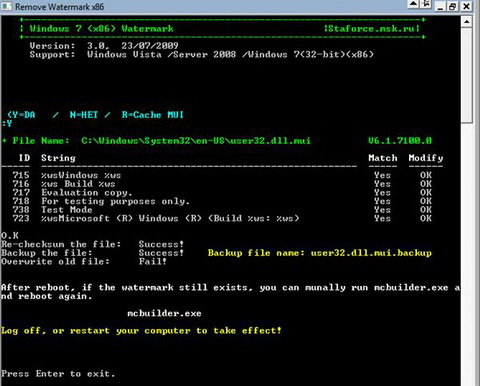Click the Overwrite old file Fail! result

tap(153, 262)
